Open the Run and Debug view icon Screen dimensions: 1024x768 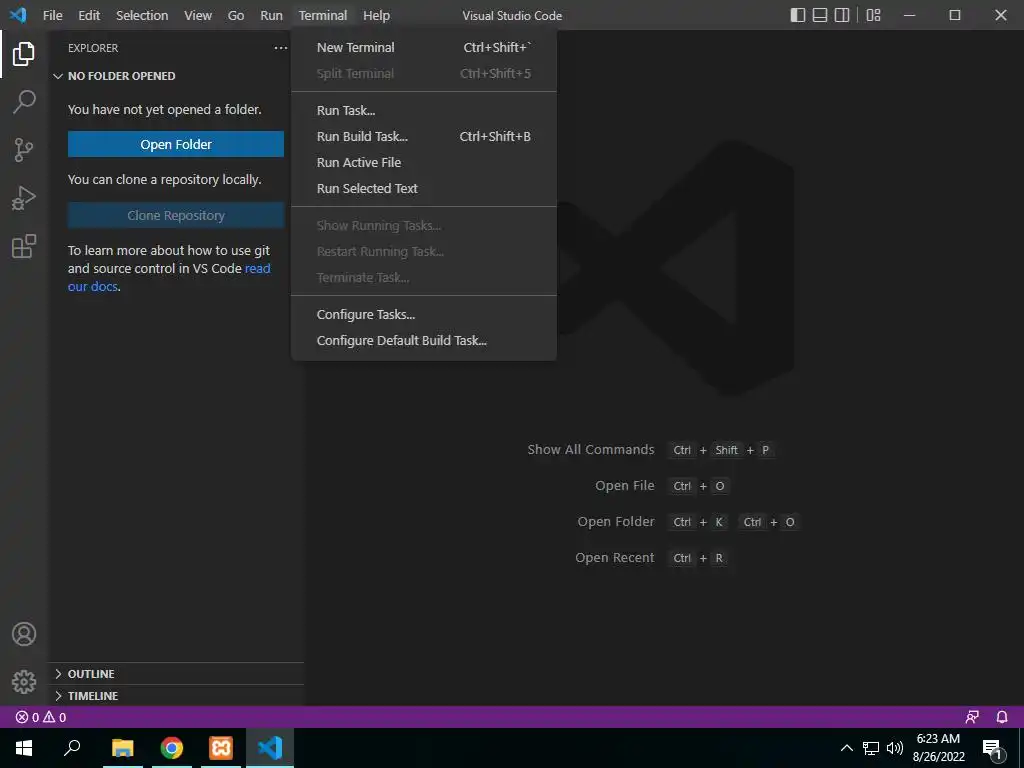[24, 198]
